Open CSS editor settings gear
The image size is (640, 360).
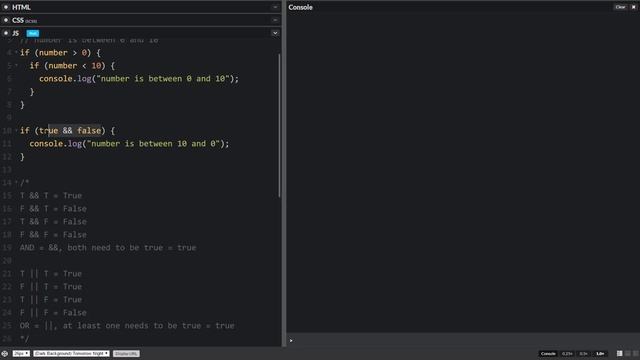pyautogui.click(x=6, y=20)
